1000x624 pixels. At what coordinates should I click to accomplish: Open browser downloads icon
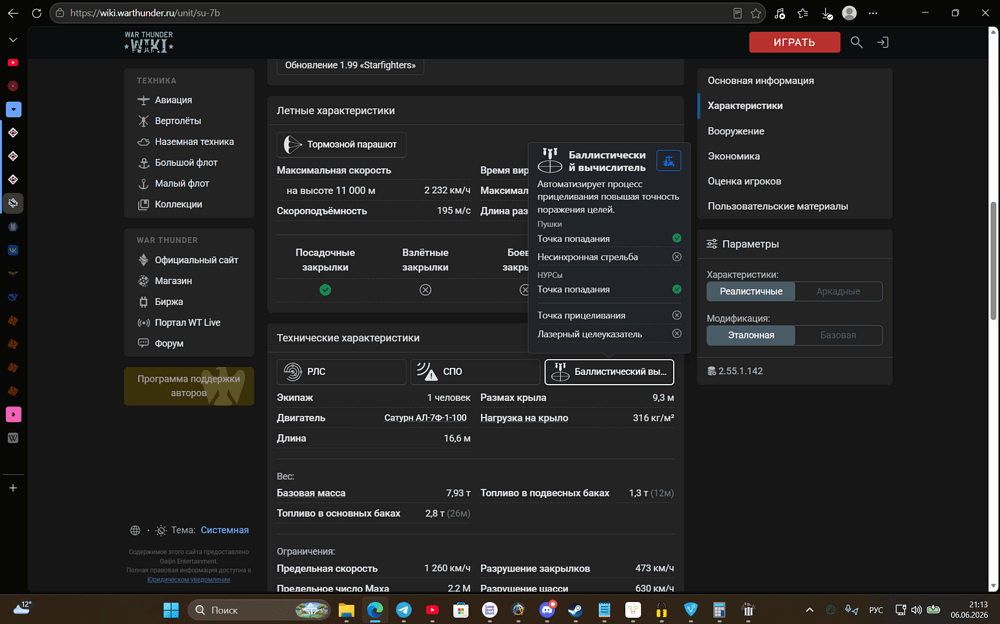[x=827, y=13]
